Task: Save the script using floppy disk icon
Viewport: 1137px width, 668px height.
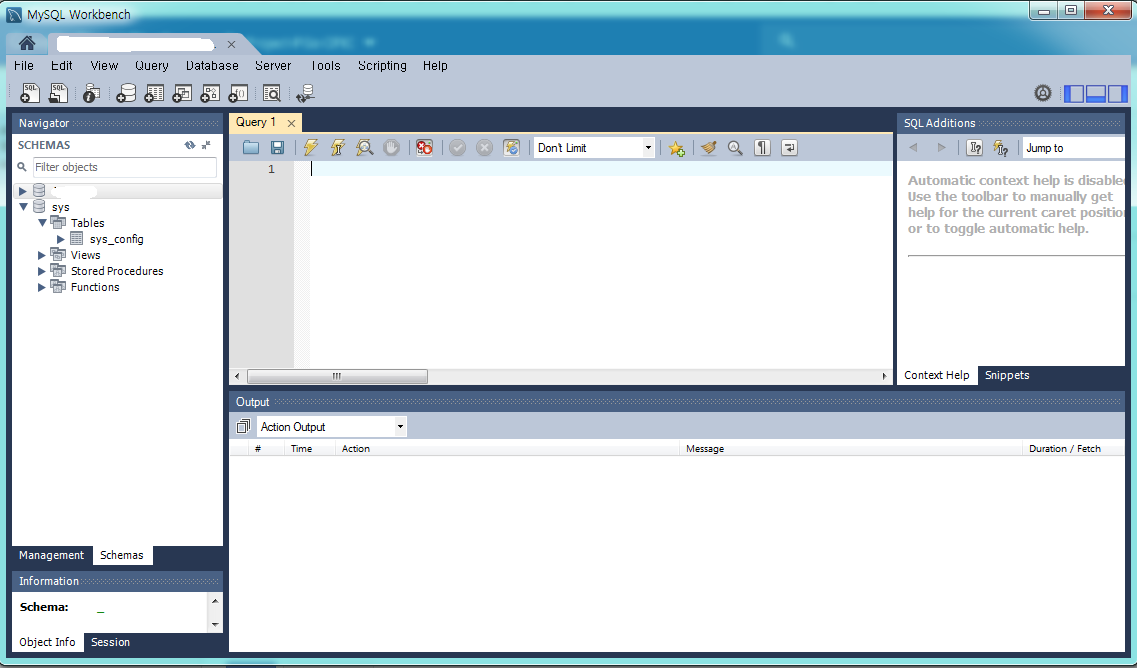Action: (x=277, y=148)
